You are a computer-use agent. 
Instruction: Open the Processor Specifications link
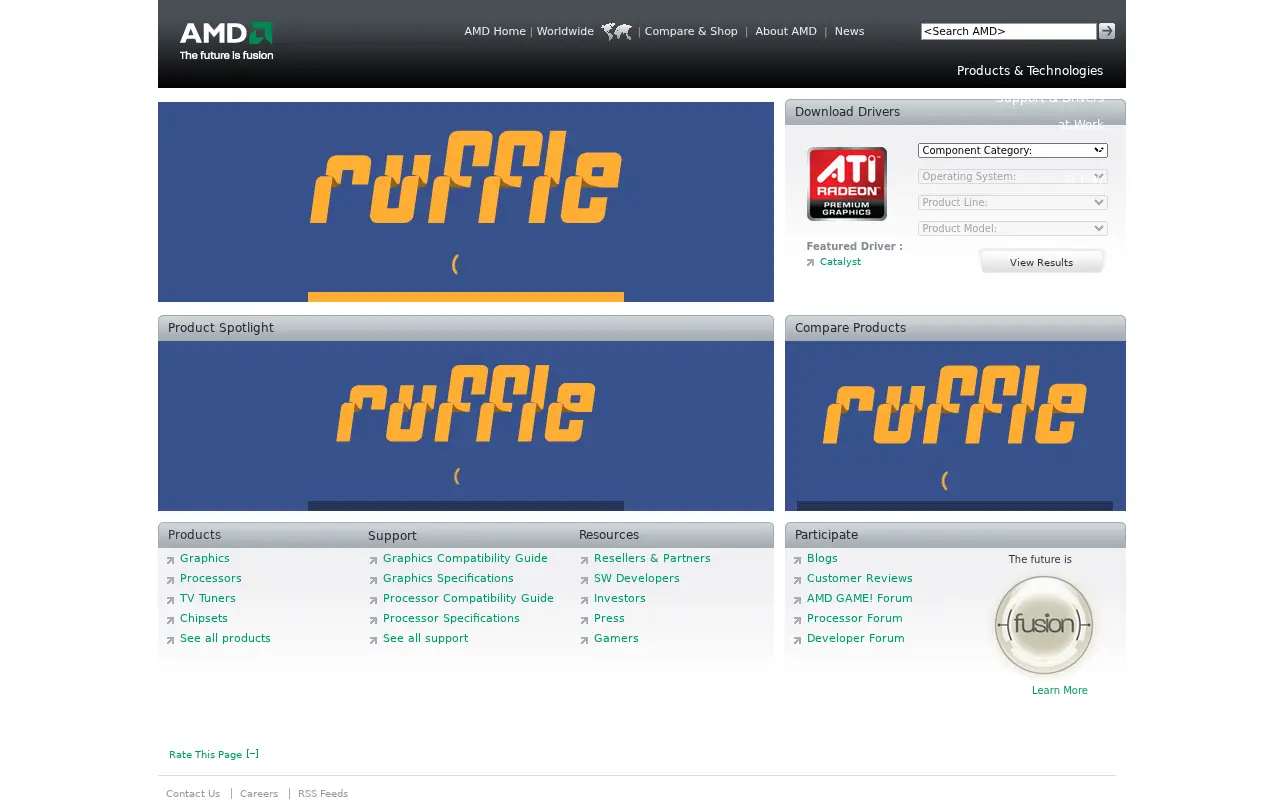coord(451,618)
